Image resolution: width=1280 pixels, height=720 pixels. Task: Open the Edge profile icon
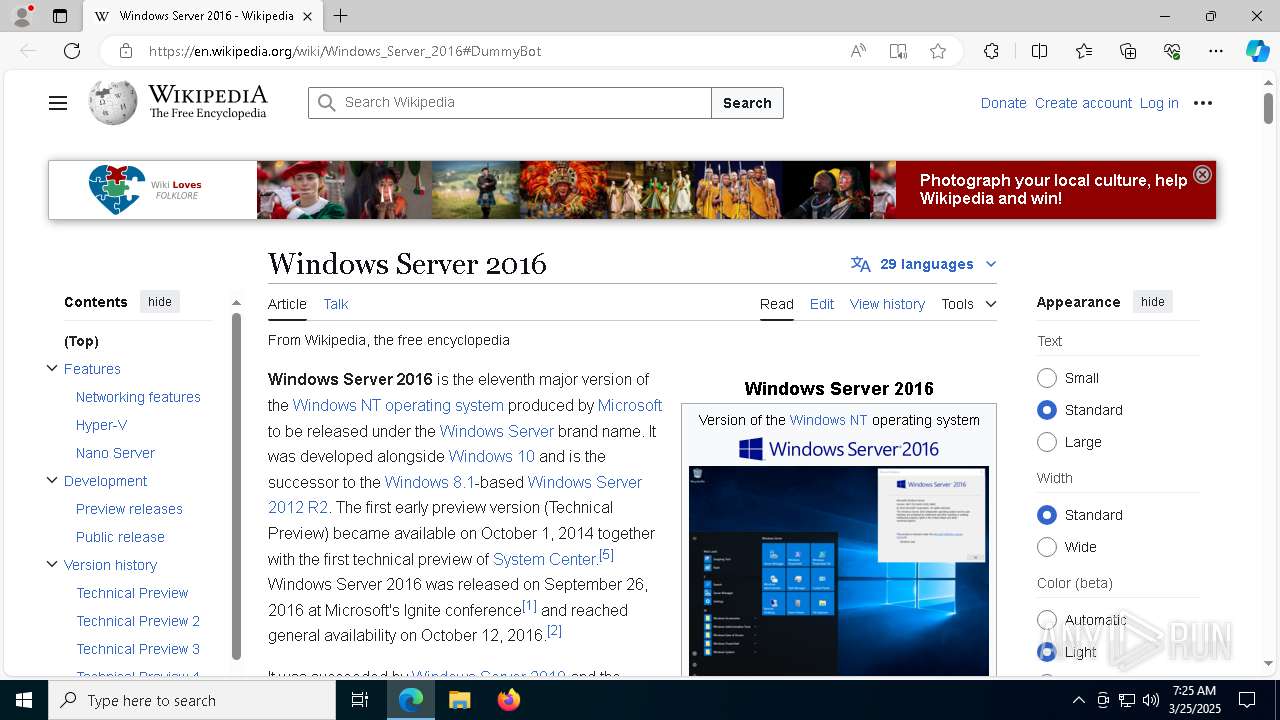22,16
